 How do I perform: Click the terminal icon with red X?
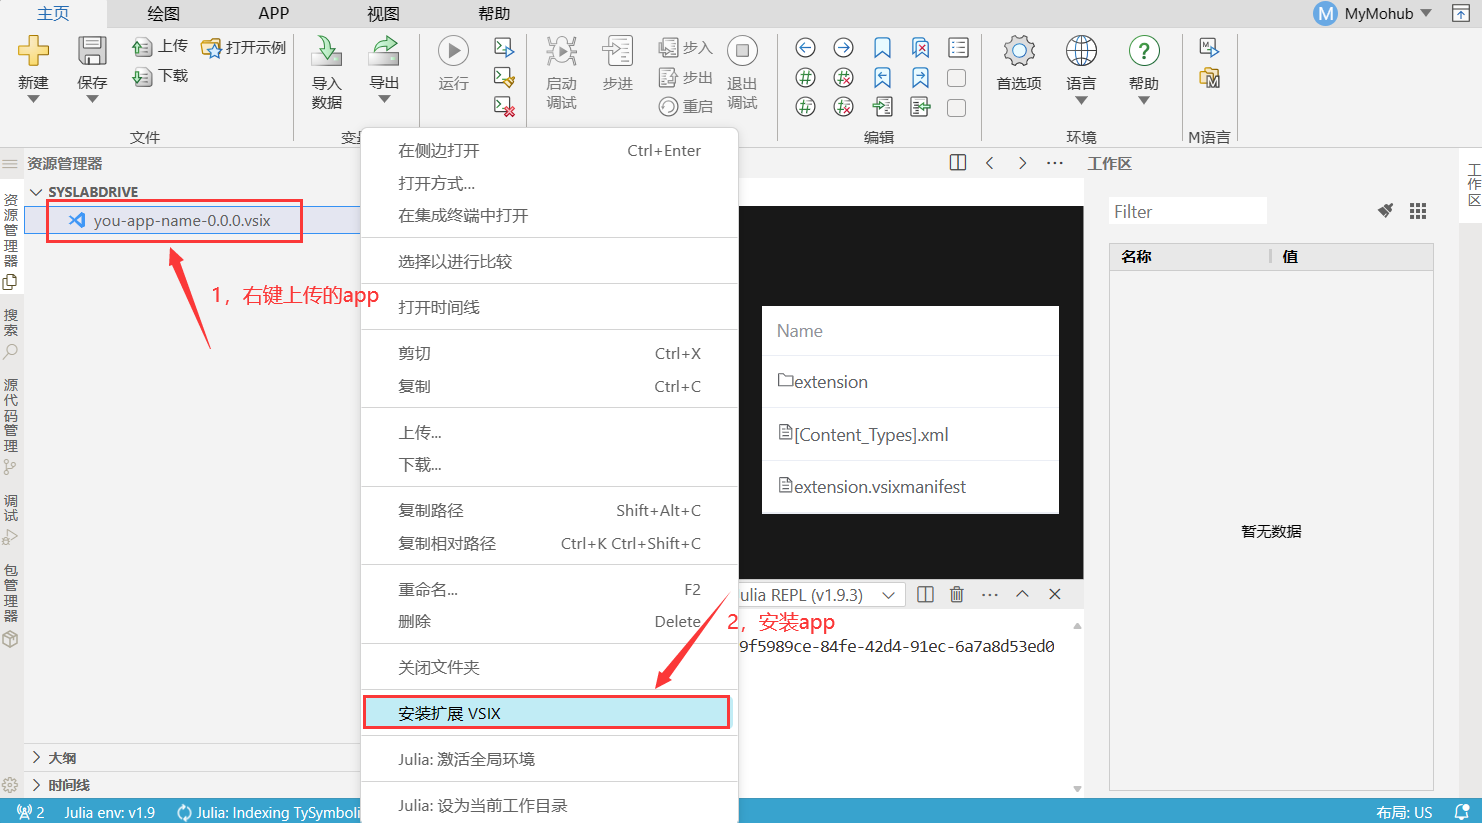[504, 106]
